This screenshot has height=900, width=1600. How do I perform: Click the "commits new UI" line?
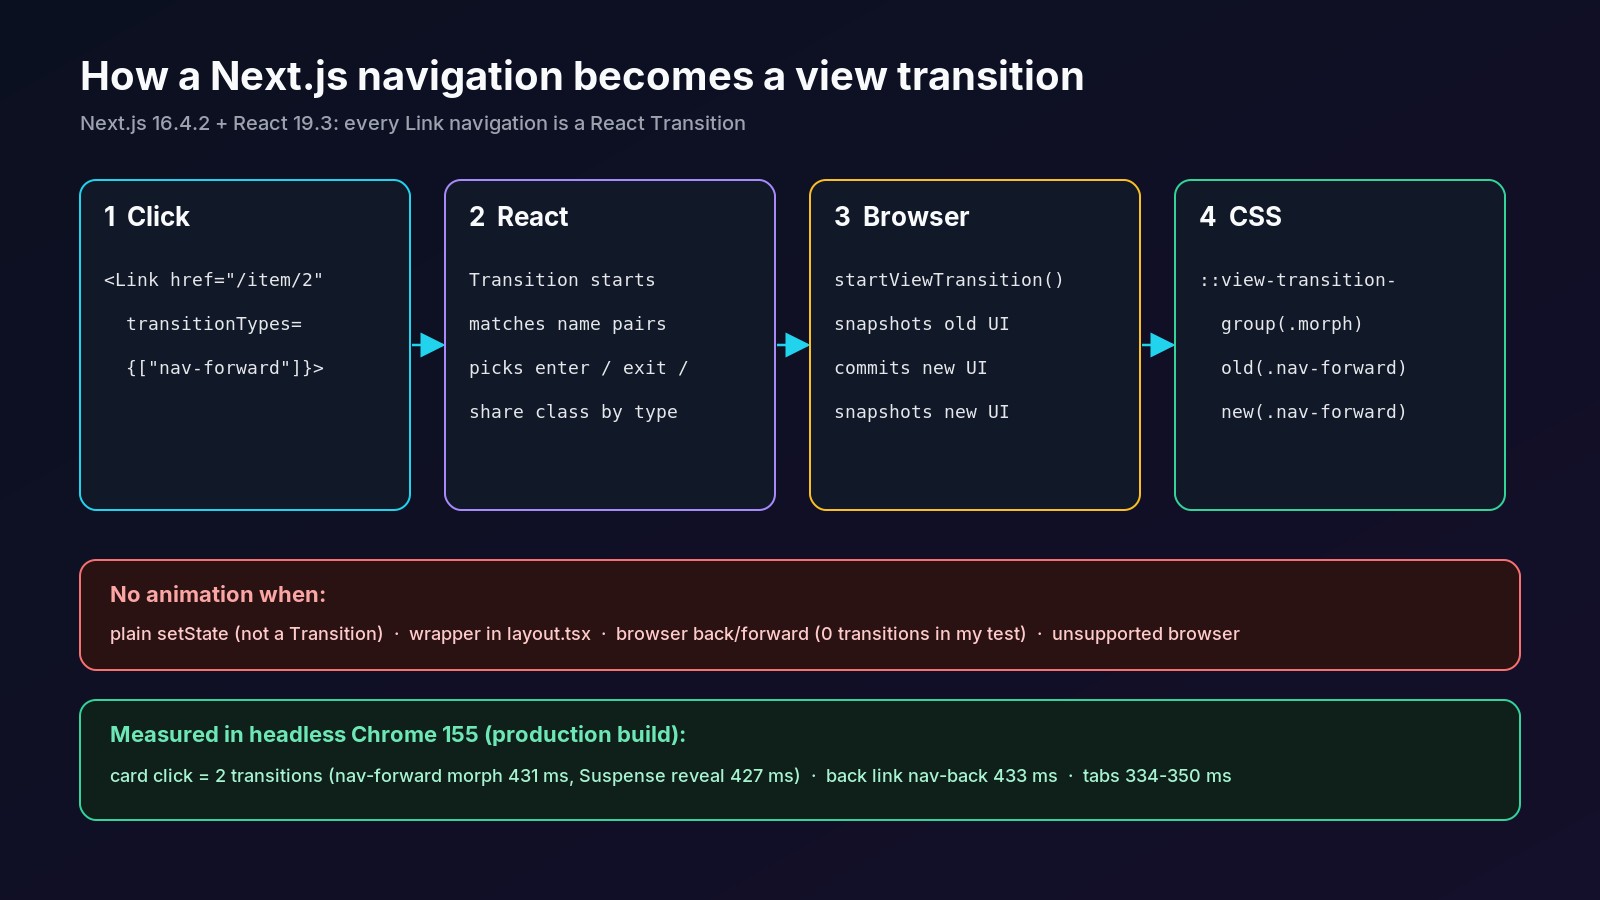tap(911, 368)
